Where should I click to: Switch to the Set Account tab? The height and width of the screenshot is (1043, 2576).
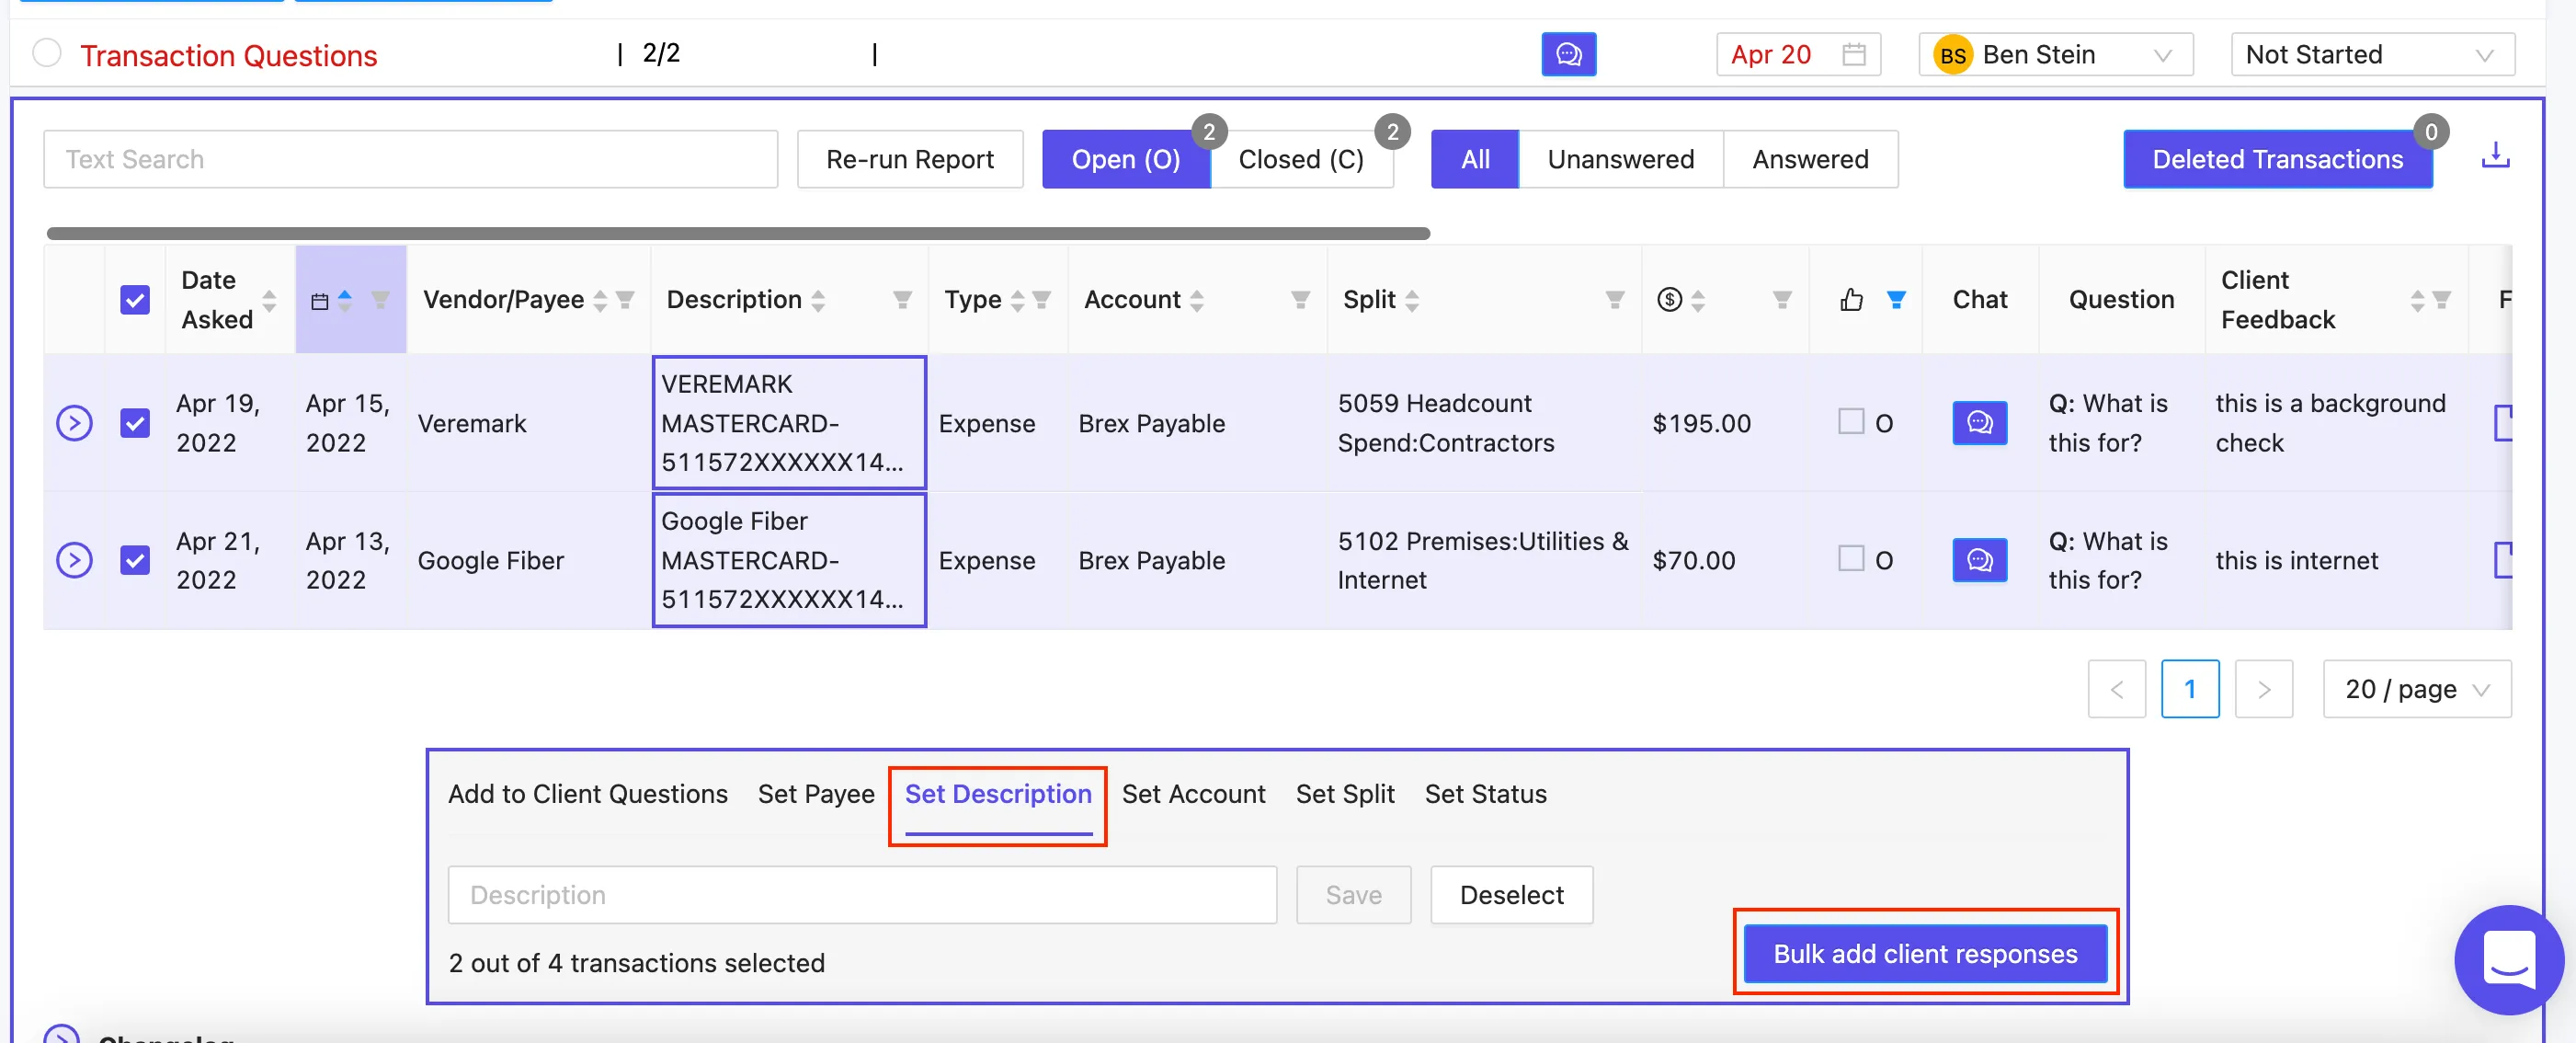tap(1193, 794)
